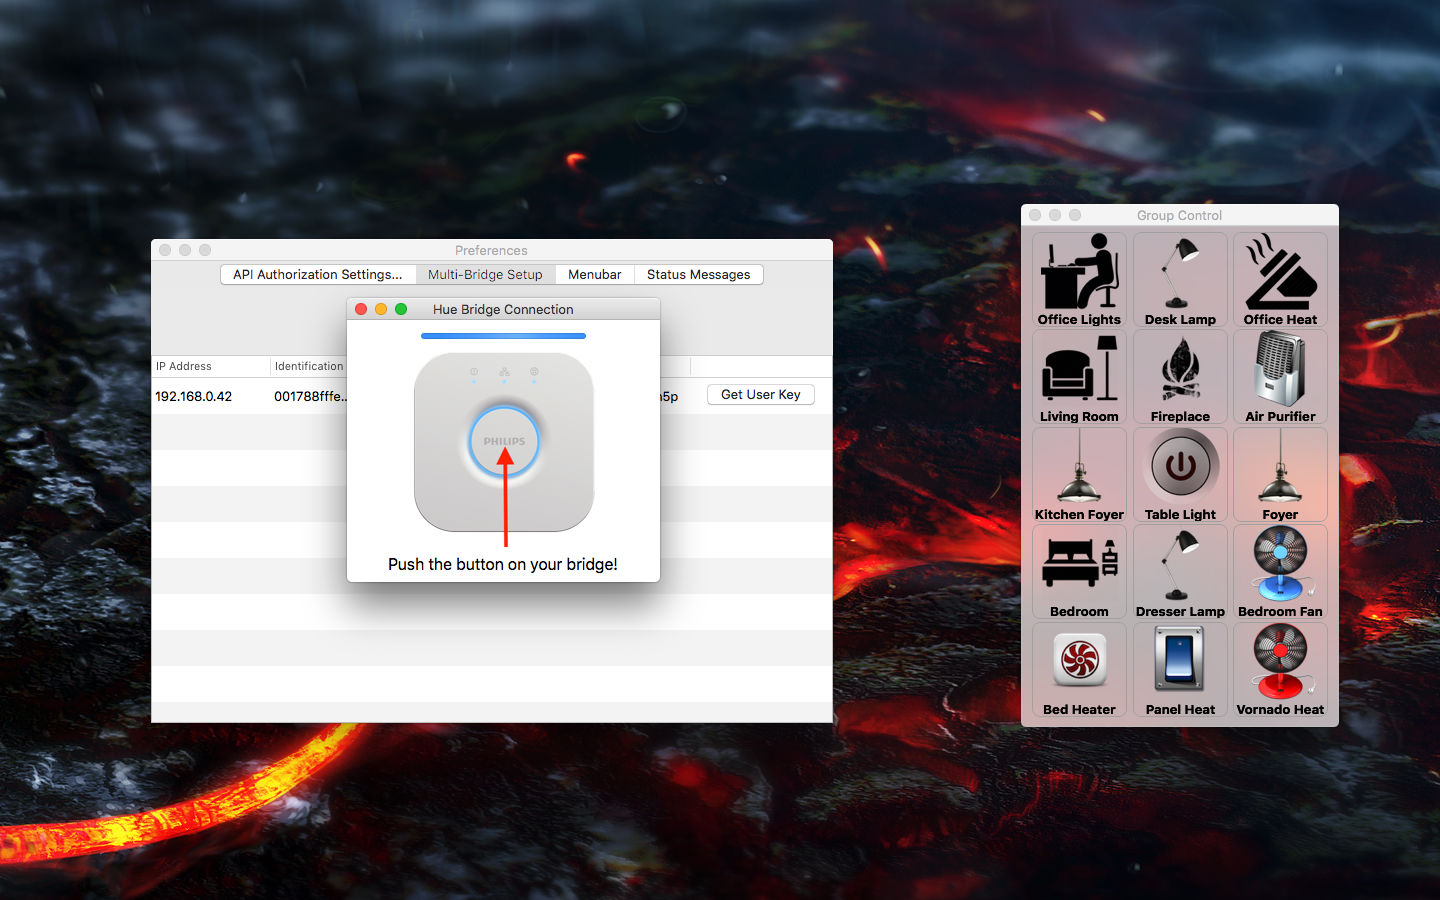The width and height of the screenshot is (1440, 900).
Task: Toggle the Office Lights group icon
Action: tap(1079, 280)
